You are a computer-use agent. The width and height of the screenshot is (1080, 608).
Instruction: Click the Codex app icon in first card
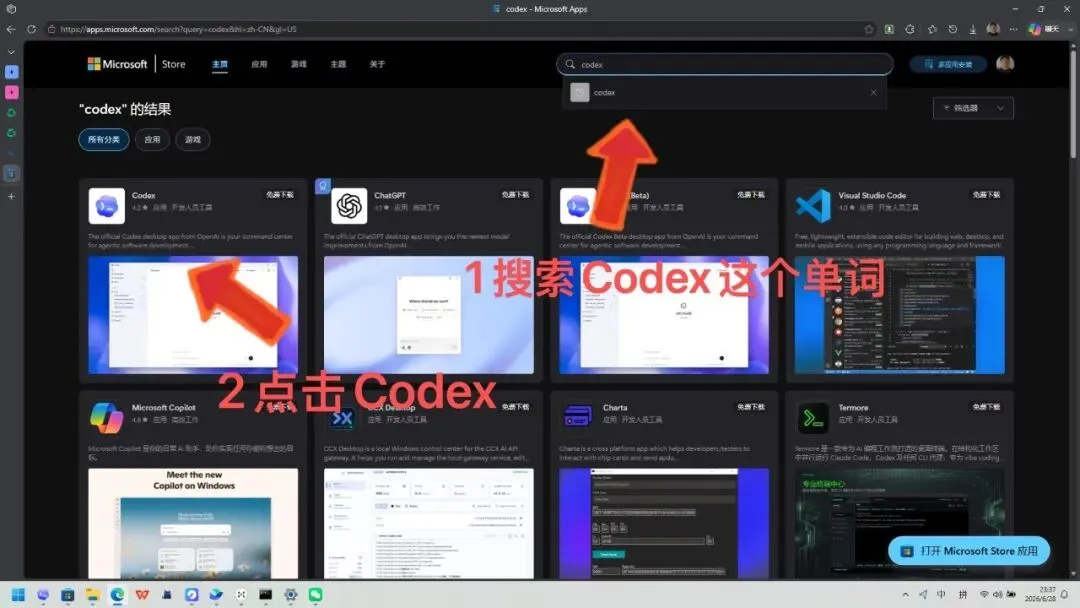point(107,206)
